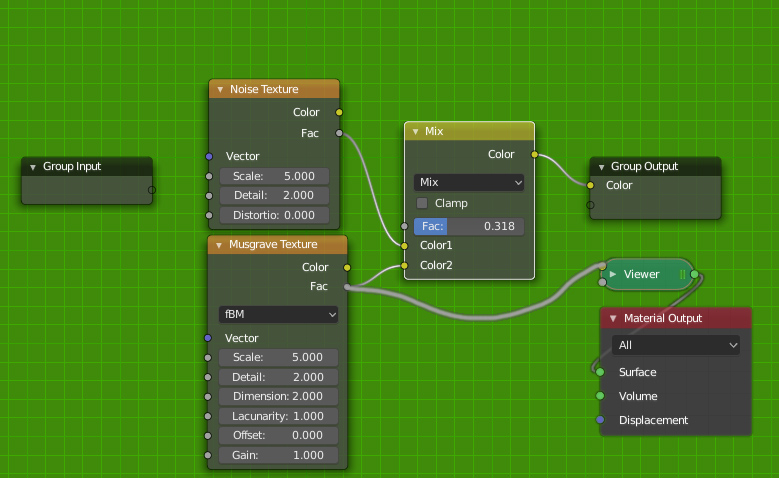Select the Material Output node by its title

[663, 319]
